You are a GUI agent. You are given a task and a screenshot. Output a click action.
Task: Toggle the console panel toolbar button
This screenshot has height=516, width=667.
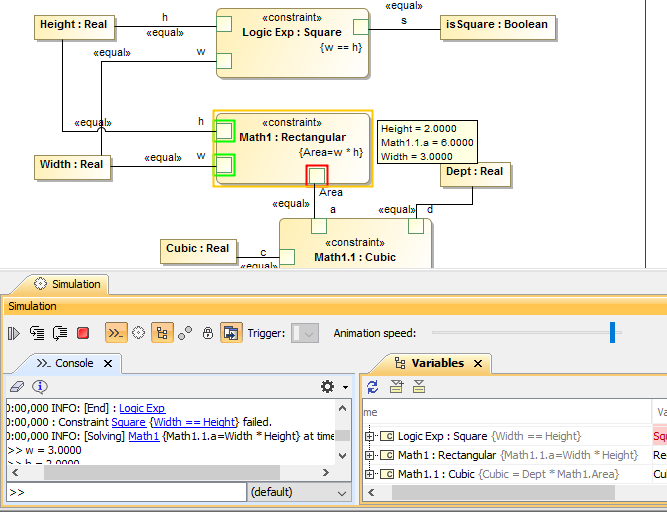point(116,333)
